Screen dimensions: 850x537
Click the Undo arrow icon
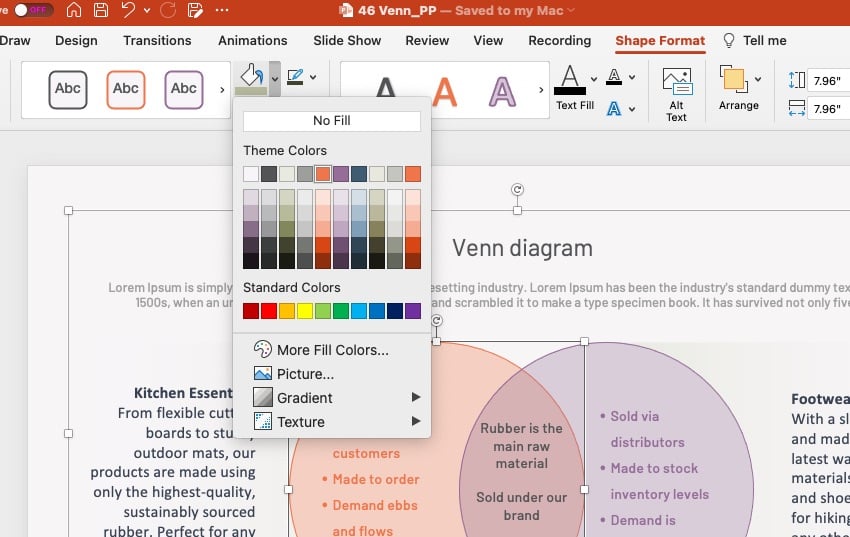click(x=128, y=11)
